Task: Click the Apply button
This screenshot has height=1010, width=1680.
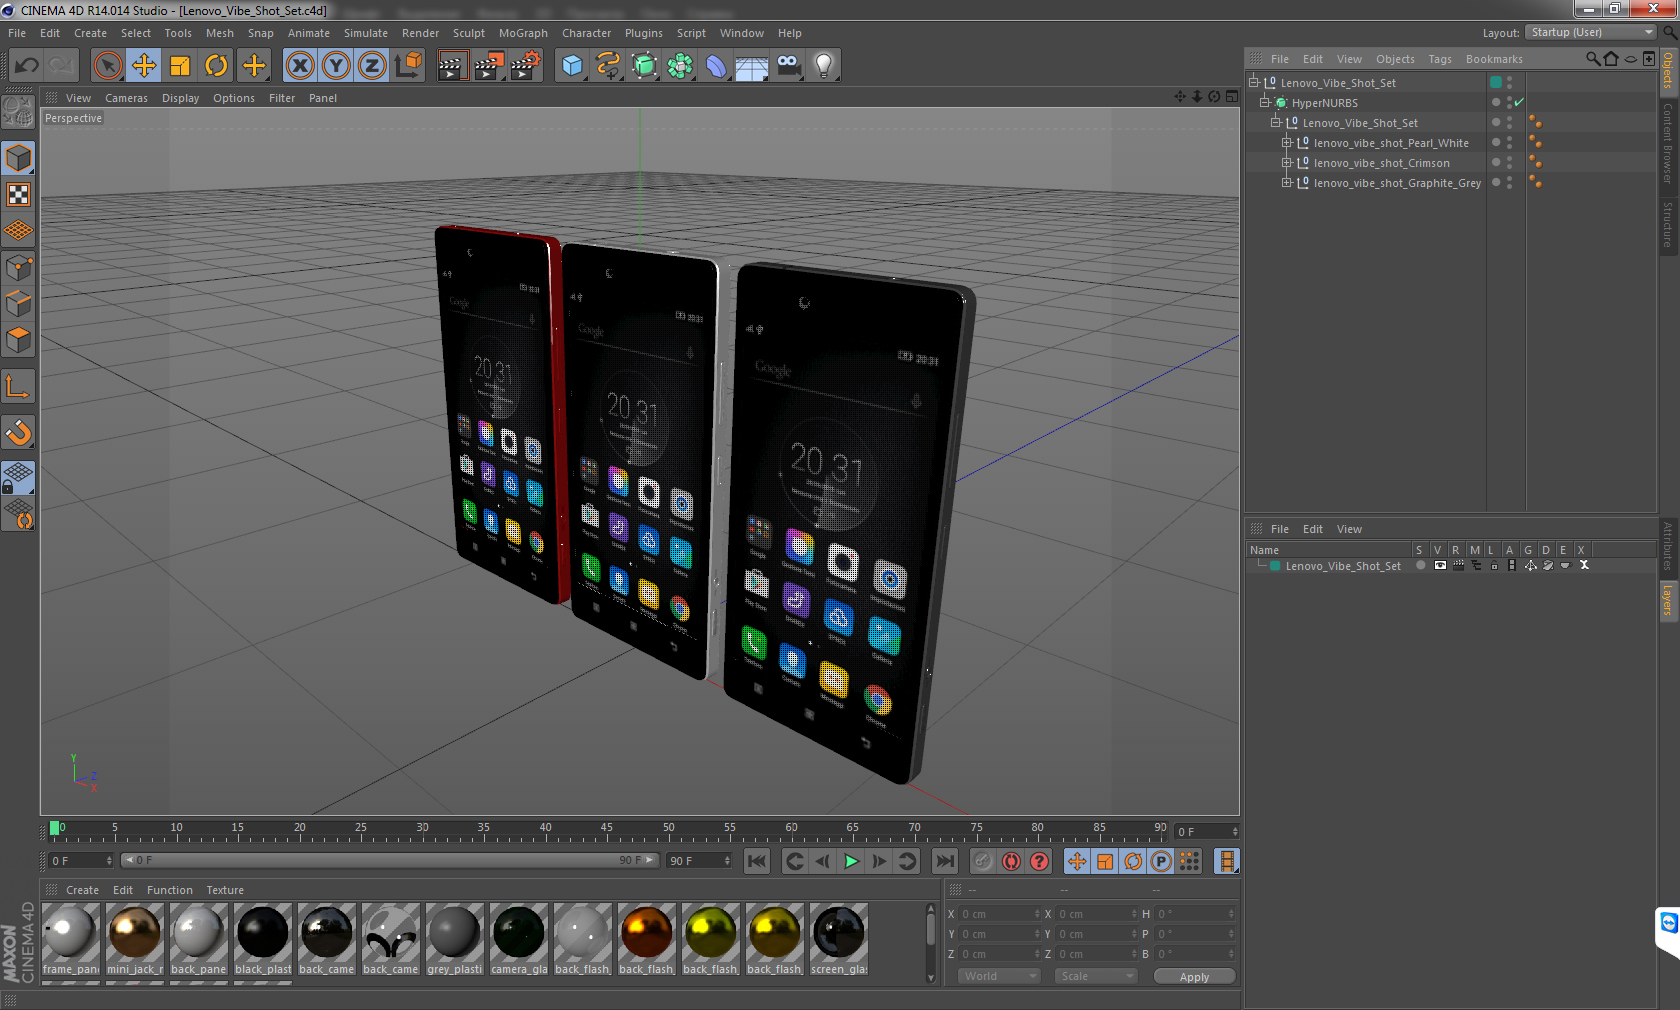Action: (x=1194, y=976)
